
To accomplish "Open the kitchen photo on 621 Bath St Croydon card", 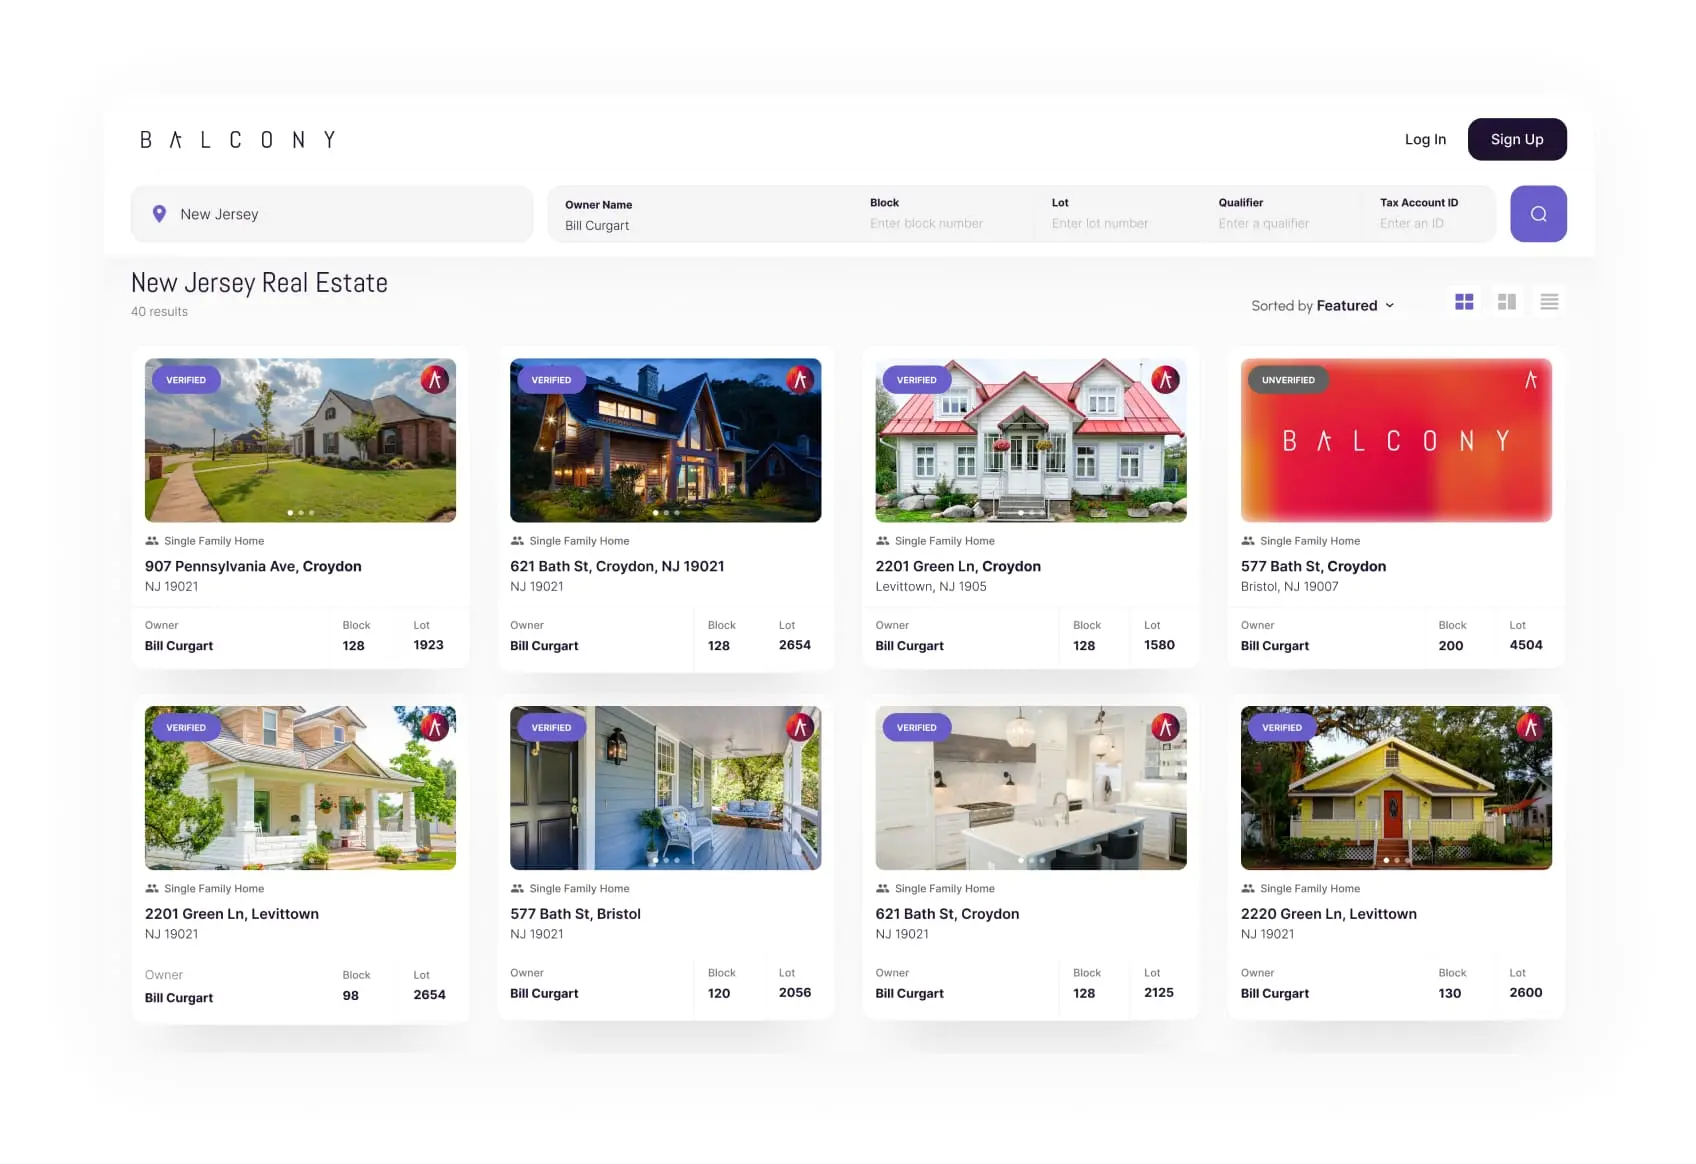I will tap(1031, 788).
